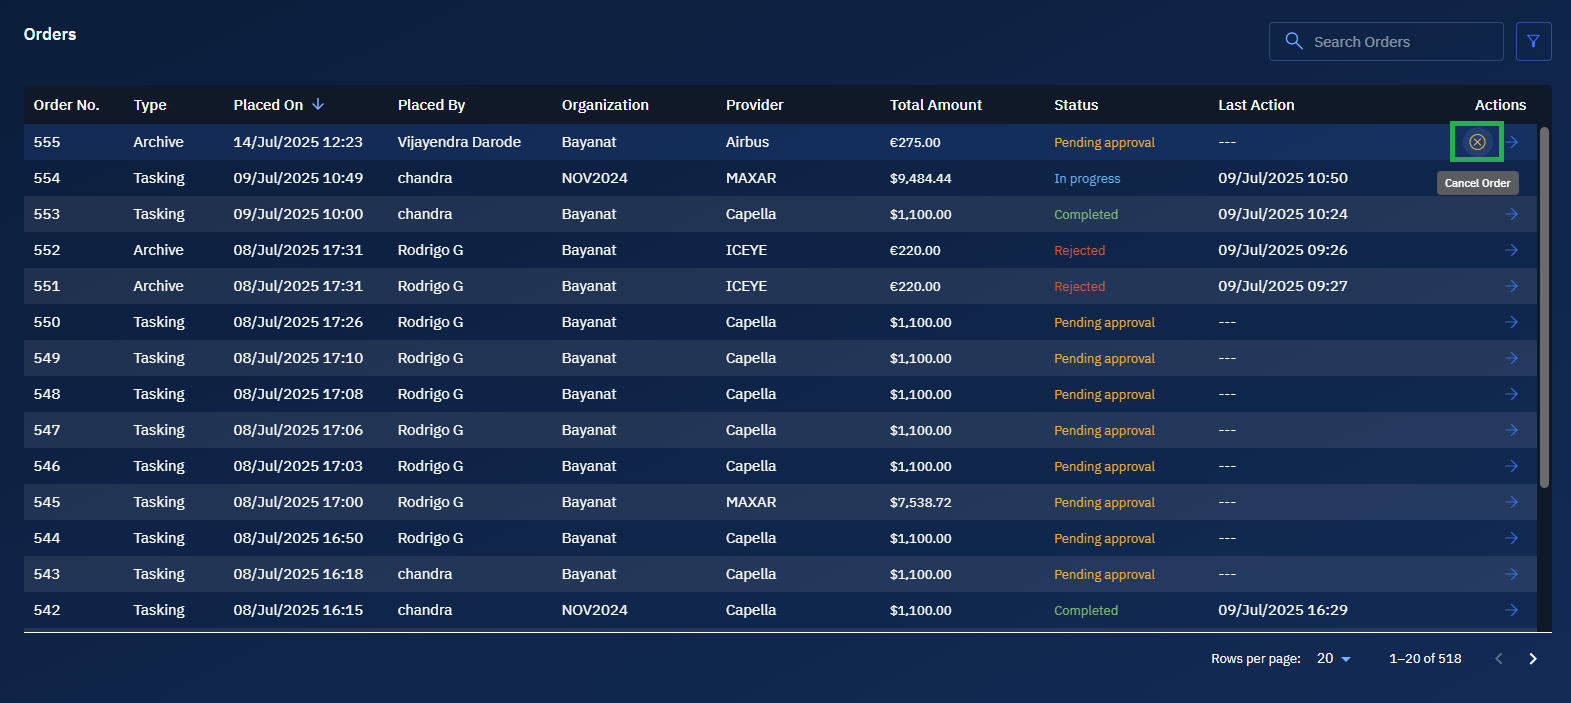Viewport: 1571px width, 703px height.
Task: Open details arrow for order 546
Action: 1512,466
